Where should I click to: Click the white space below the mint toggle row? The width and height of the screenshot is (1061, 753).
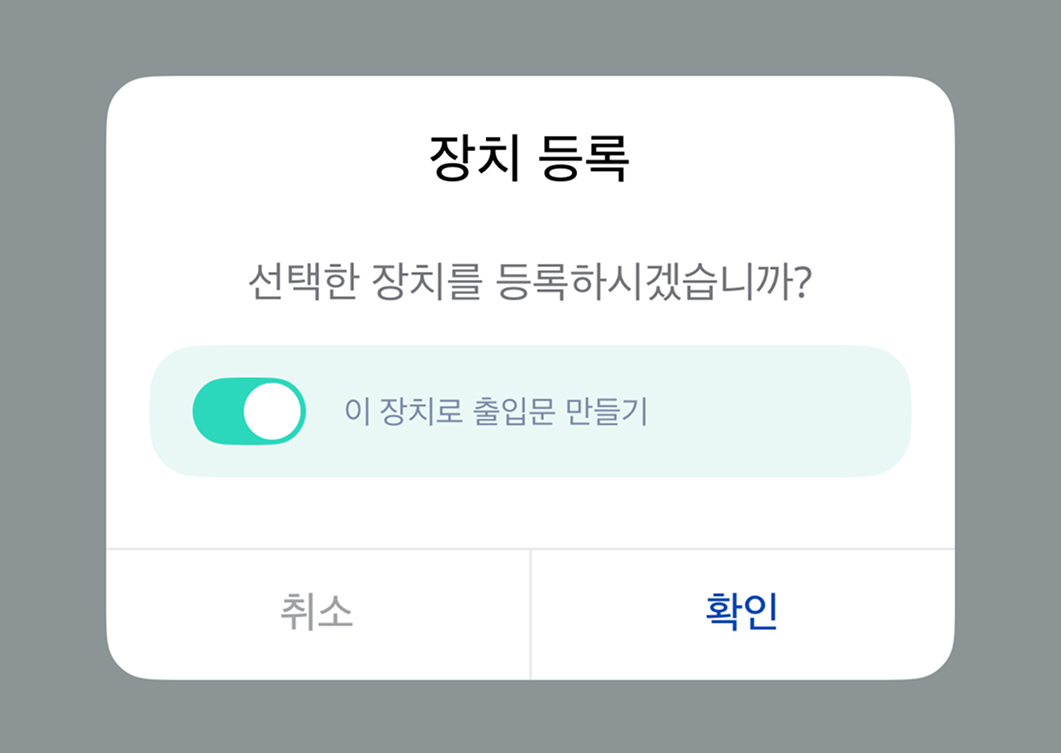[530, 512]
